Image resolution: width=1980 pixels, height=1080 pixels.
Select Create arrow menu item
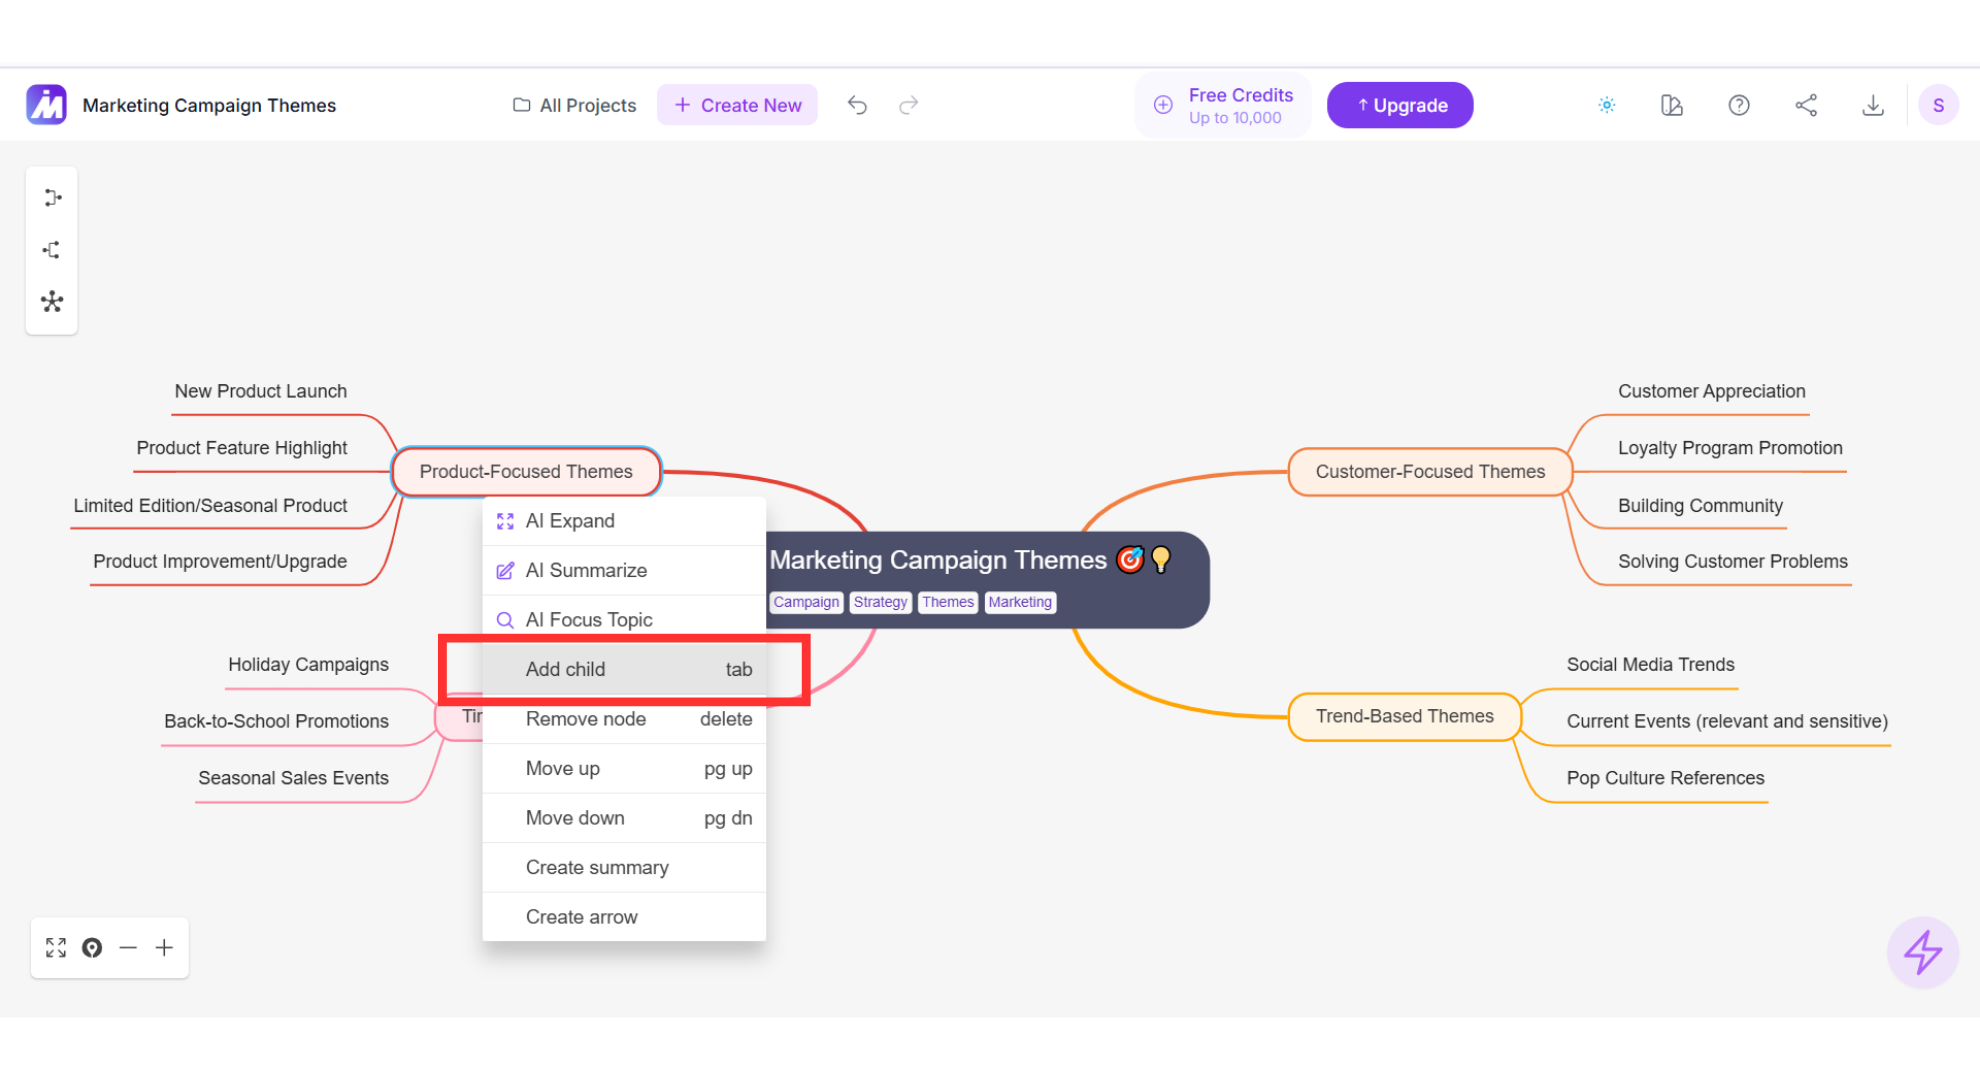click(624, 917)
